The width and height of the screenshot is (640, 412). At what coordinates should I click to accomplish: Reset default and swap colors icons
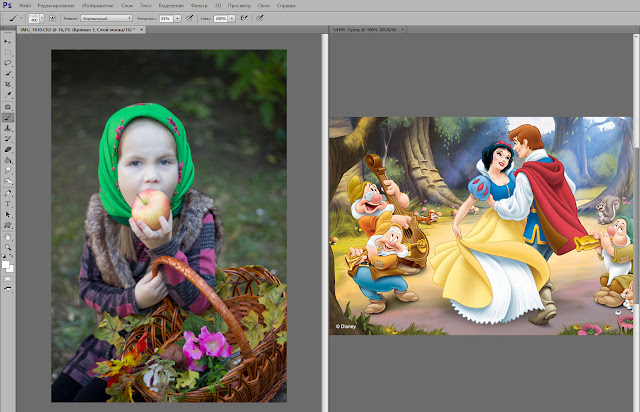(8, 256)
